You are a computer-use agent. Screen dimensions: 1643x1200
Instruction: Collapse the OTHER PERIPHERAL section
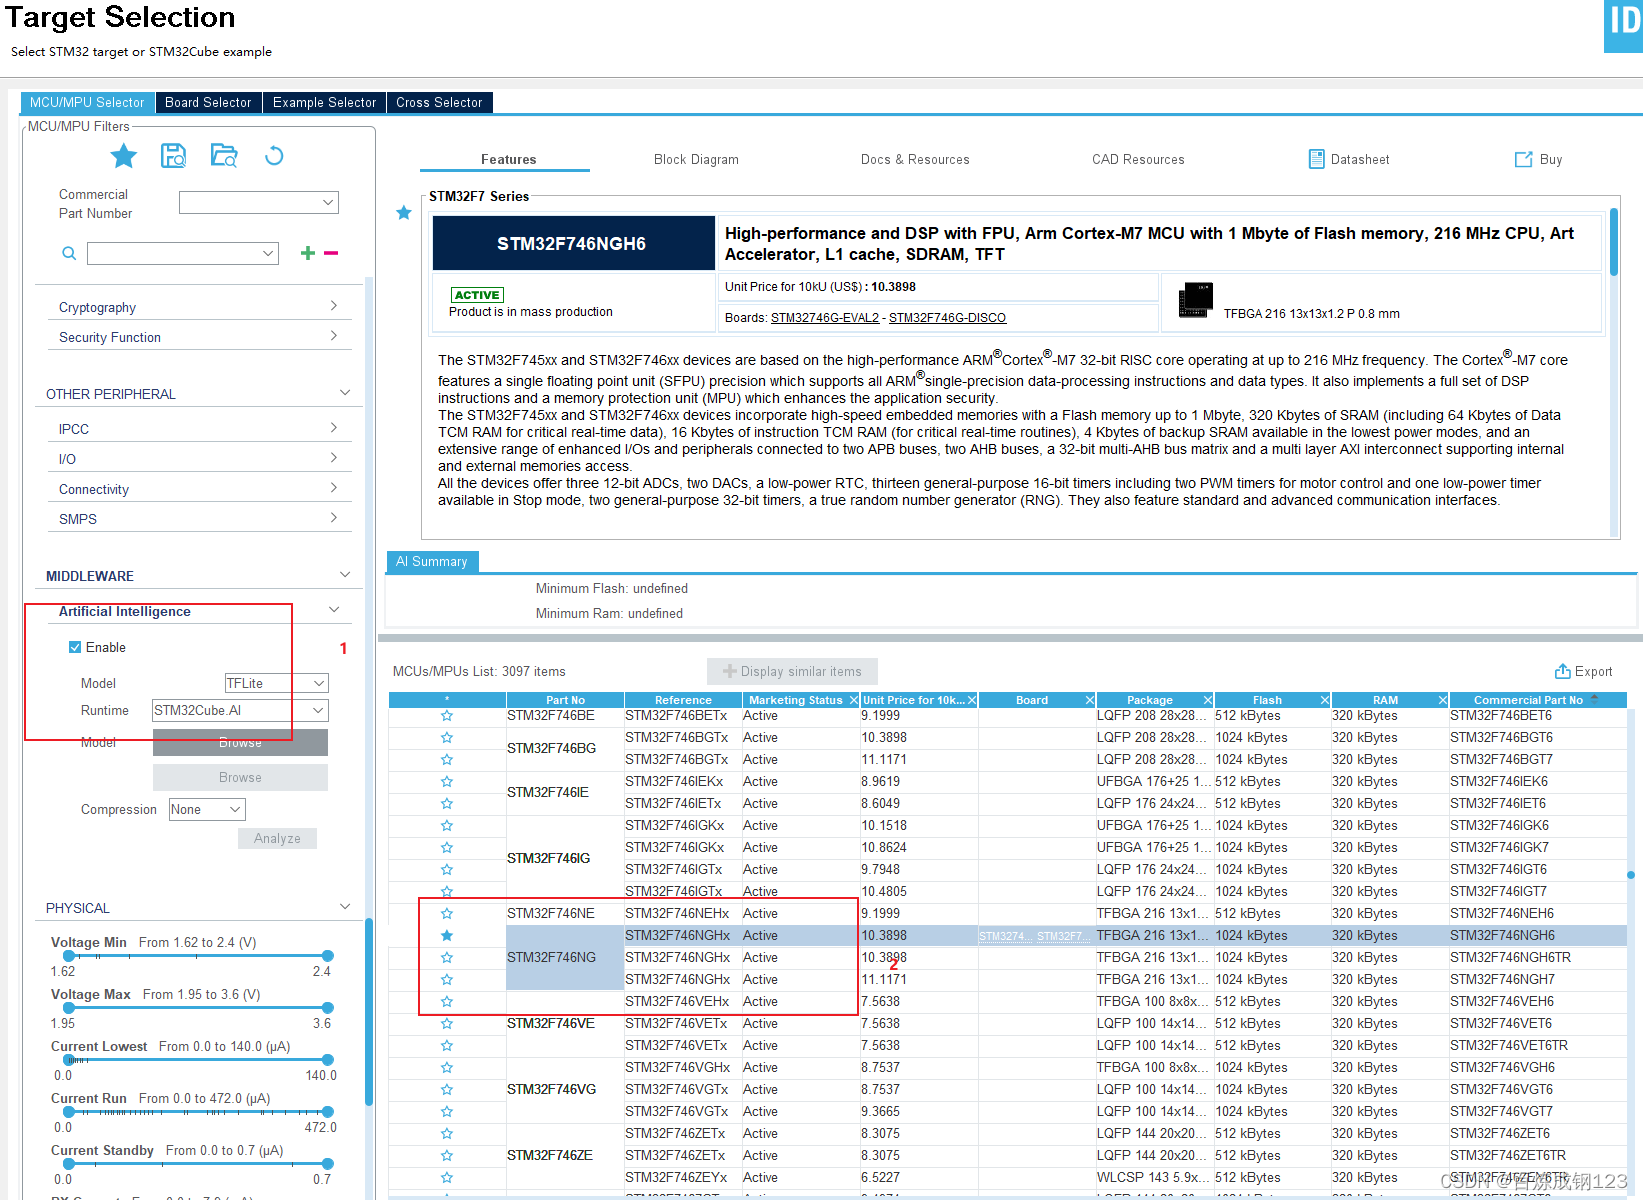pyautogui.click(x=345, y=393)
